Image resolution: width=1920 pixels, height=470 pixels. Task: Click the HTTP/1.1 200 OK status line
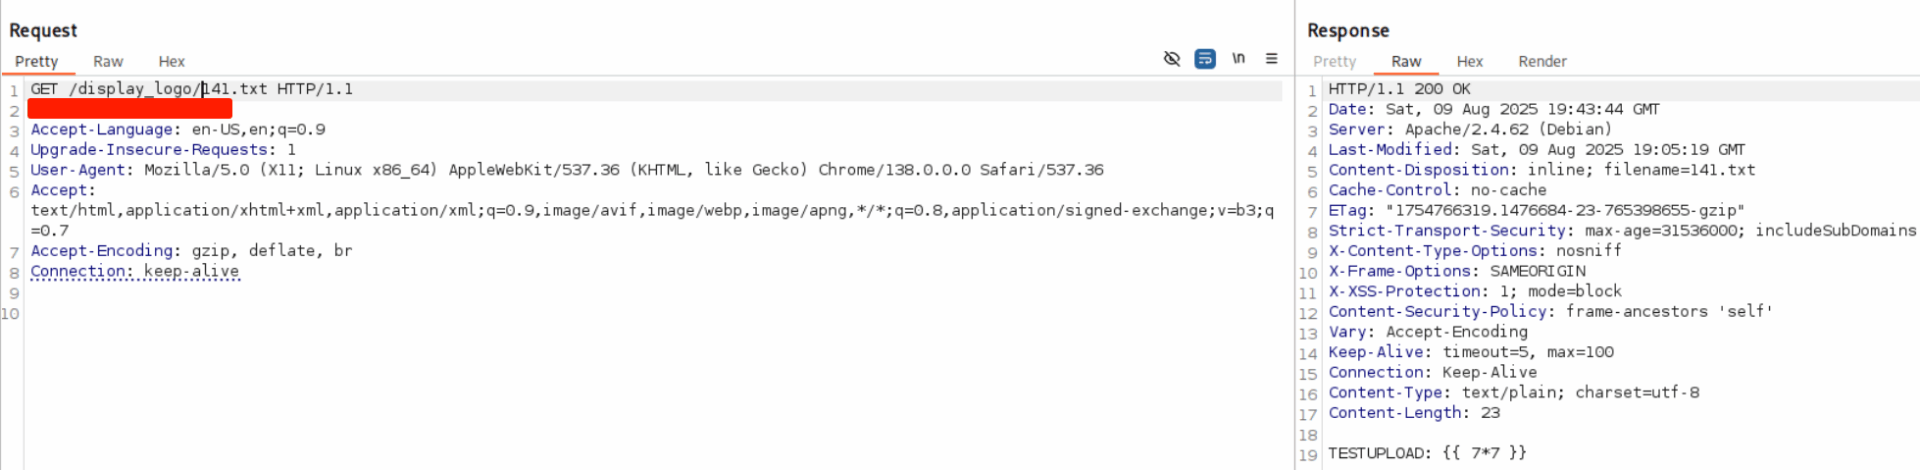1399,89
